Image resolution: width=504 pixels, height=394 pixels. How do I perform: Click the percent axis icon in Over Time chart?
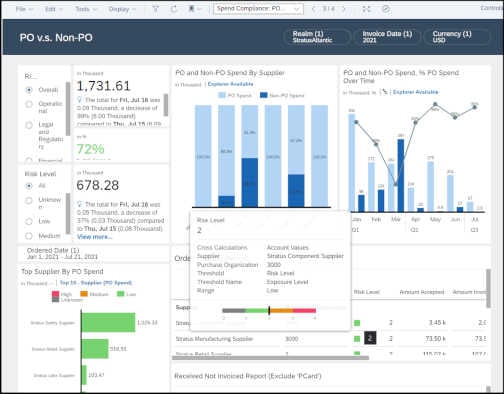coord(385,92)
